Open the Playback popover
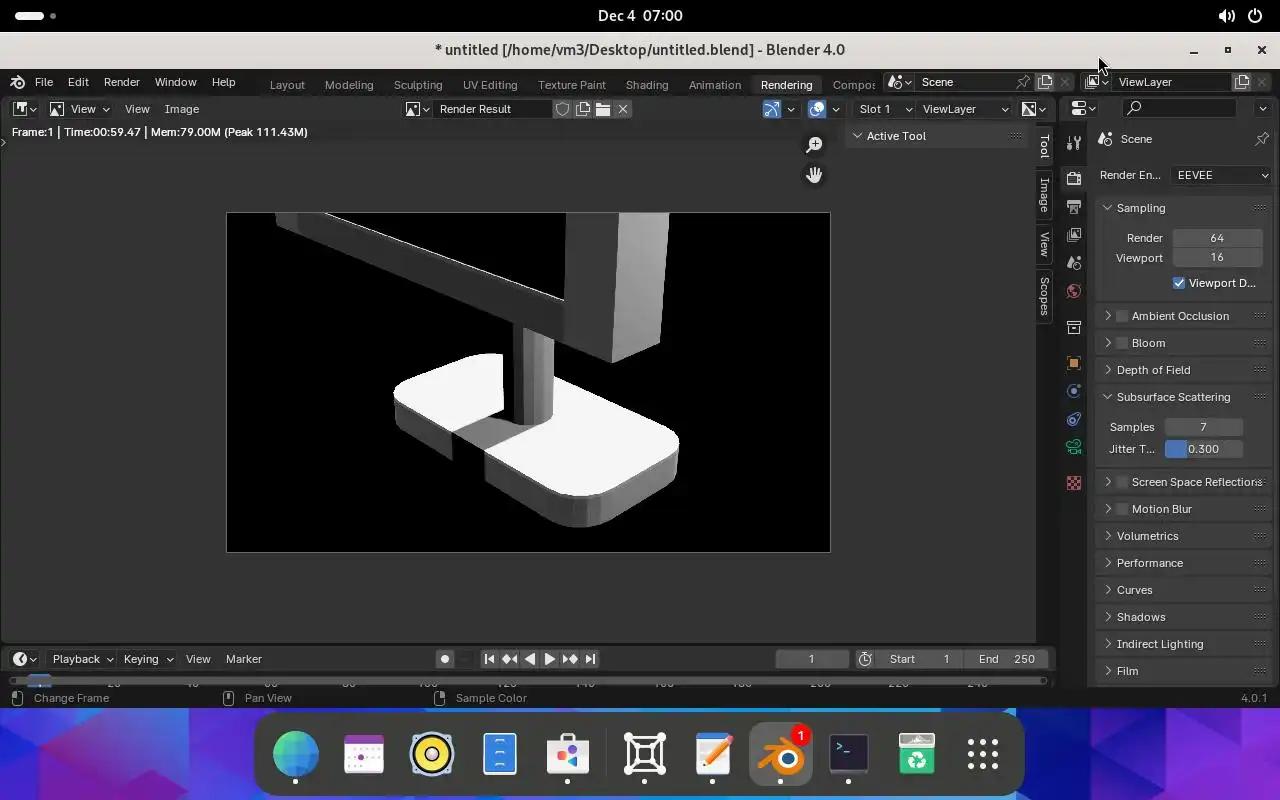1280x800 pixels. (x=82, y=659)
